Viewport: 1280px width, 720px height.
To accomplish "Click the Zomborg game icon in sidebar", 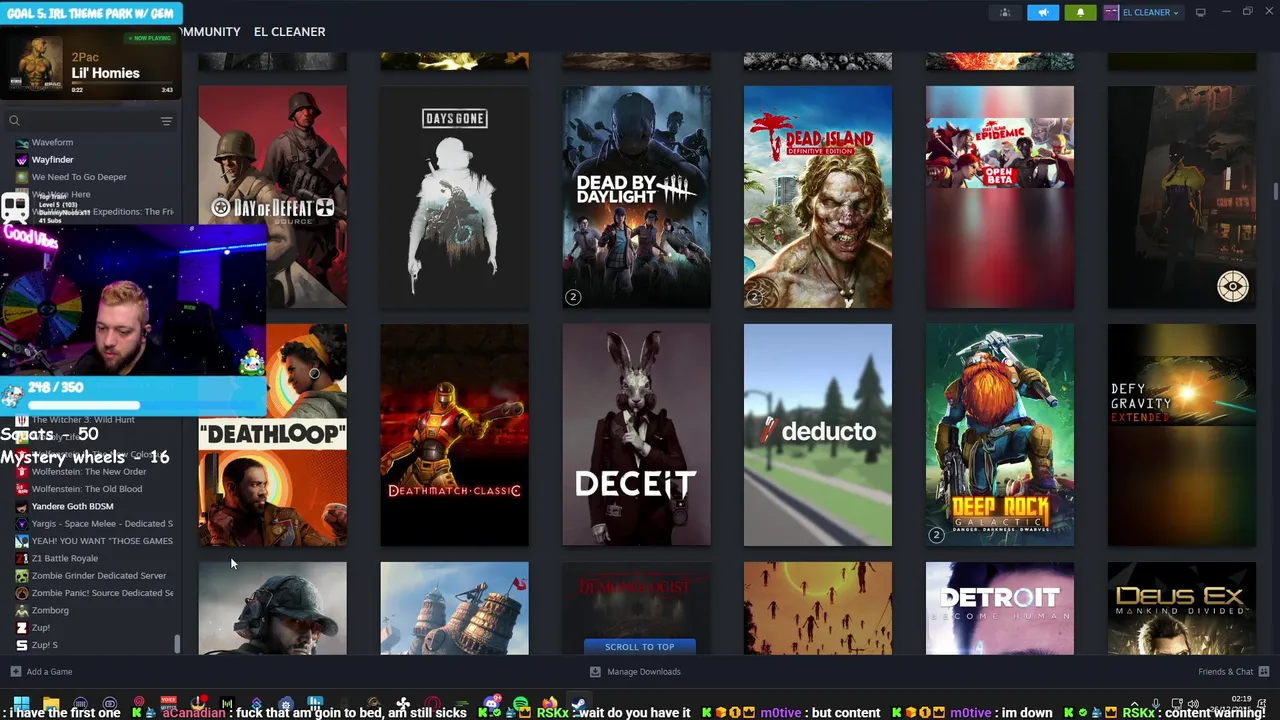I will pos(21,610).
